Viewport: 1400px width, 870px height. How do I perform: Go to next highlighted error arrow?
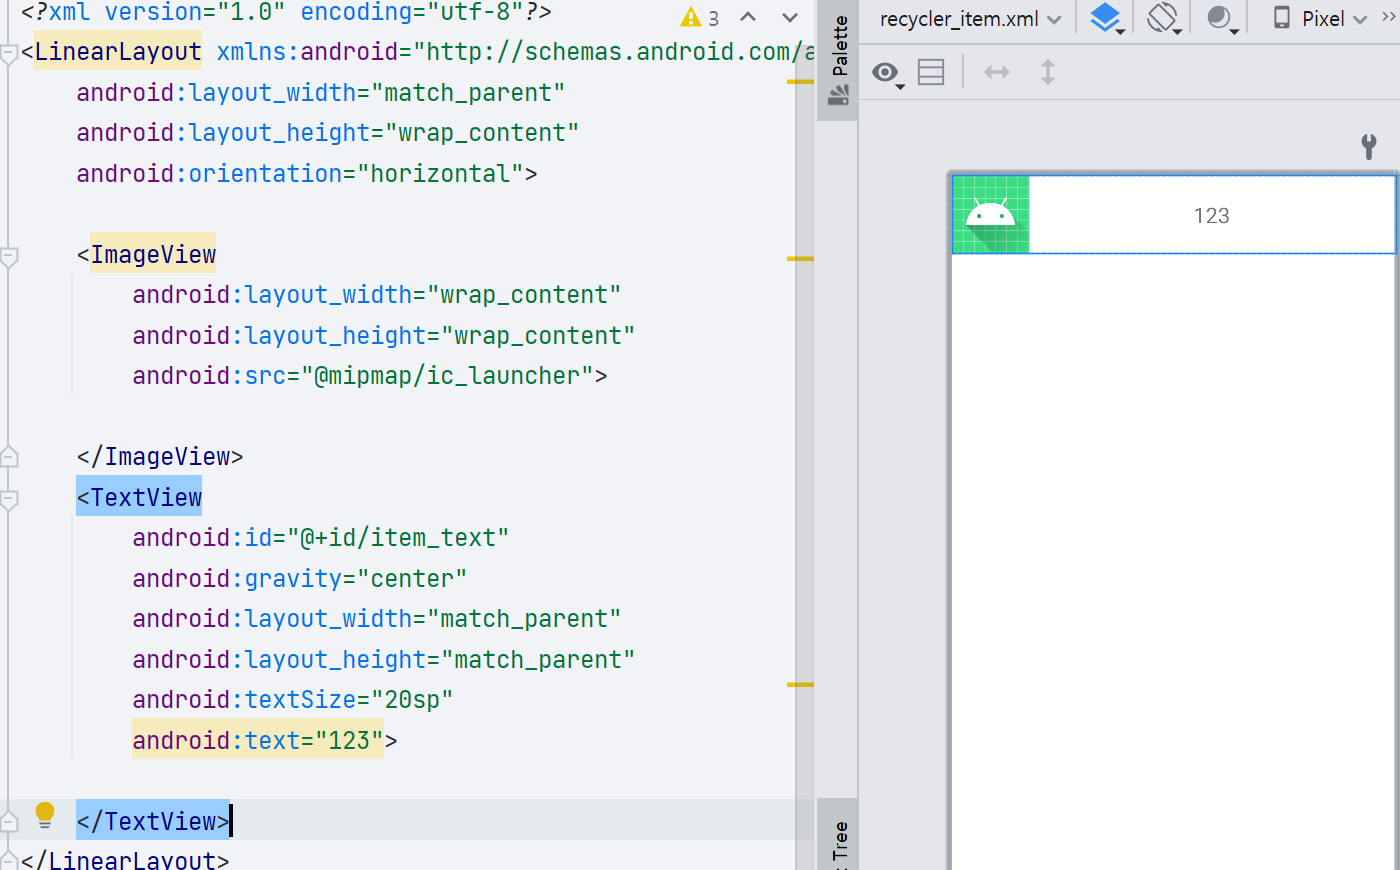790,17
